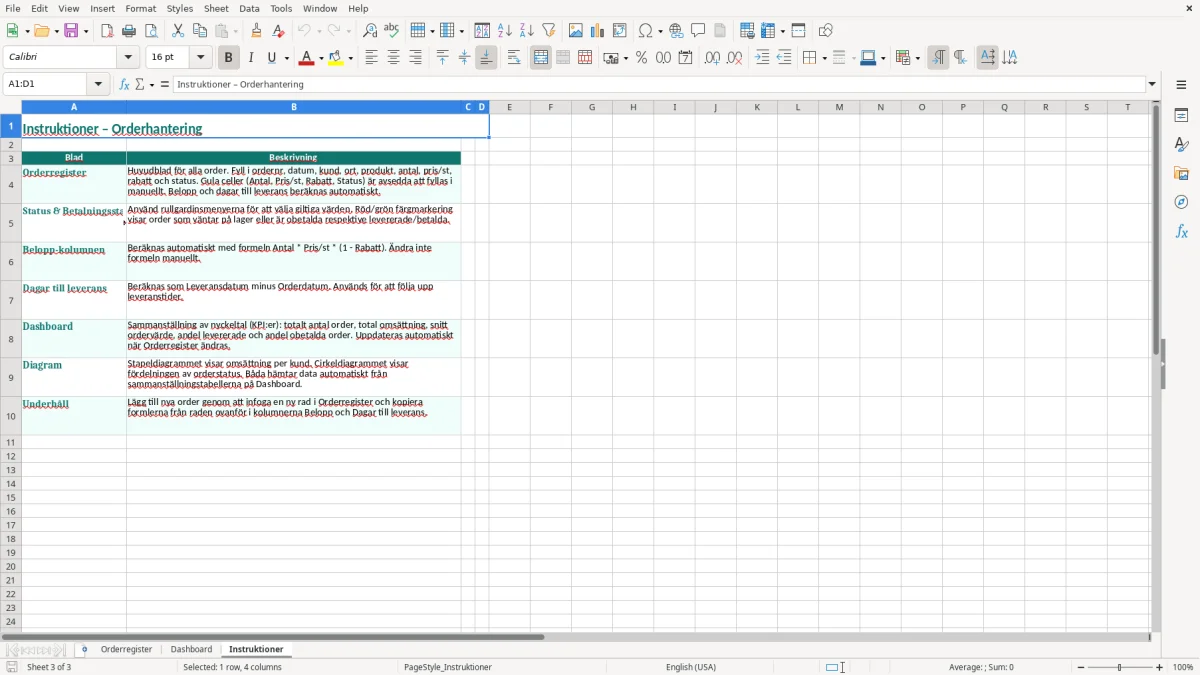Switch to the Orderregister sheet tab
The image size is (1200, 675).
click(x=126, y=650)
